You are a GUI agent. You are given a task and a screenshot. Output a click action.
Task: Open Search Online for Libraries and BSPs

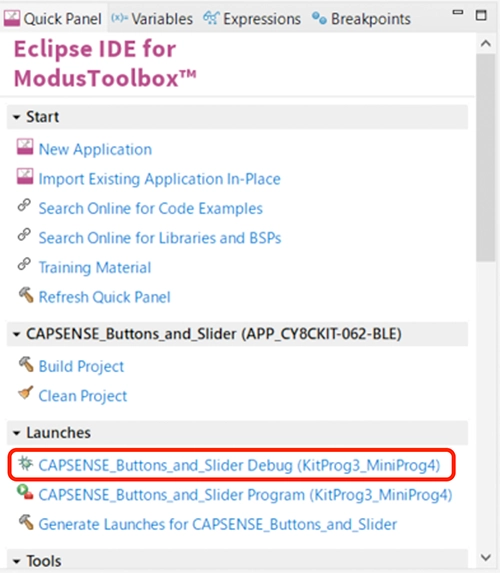(x=160, y=238)
